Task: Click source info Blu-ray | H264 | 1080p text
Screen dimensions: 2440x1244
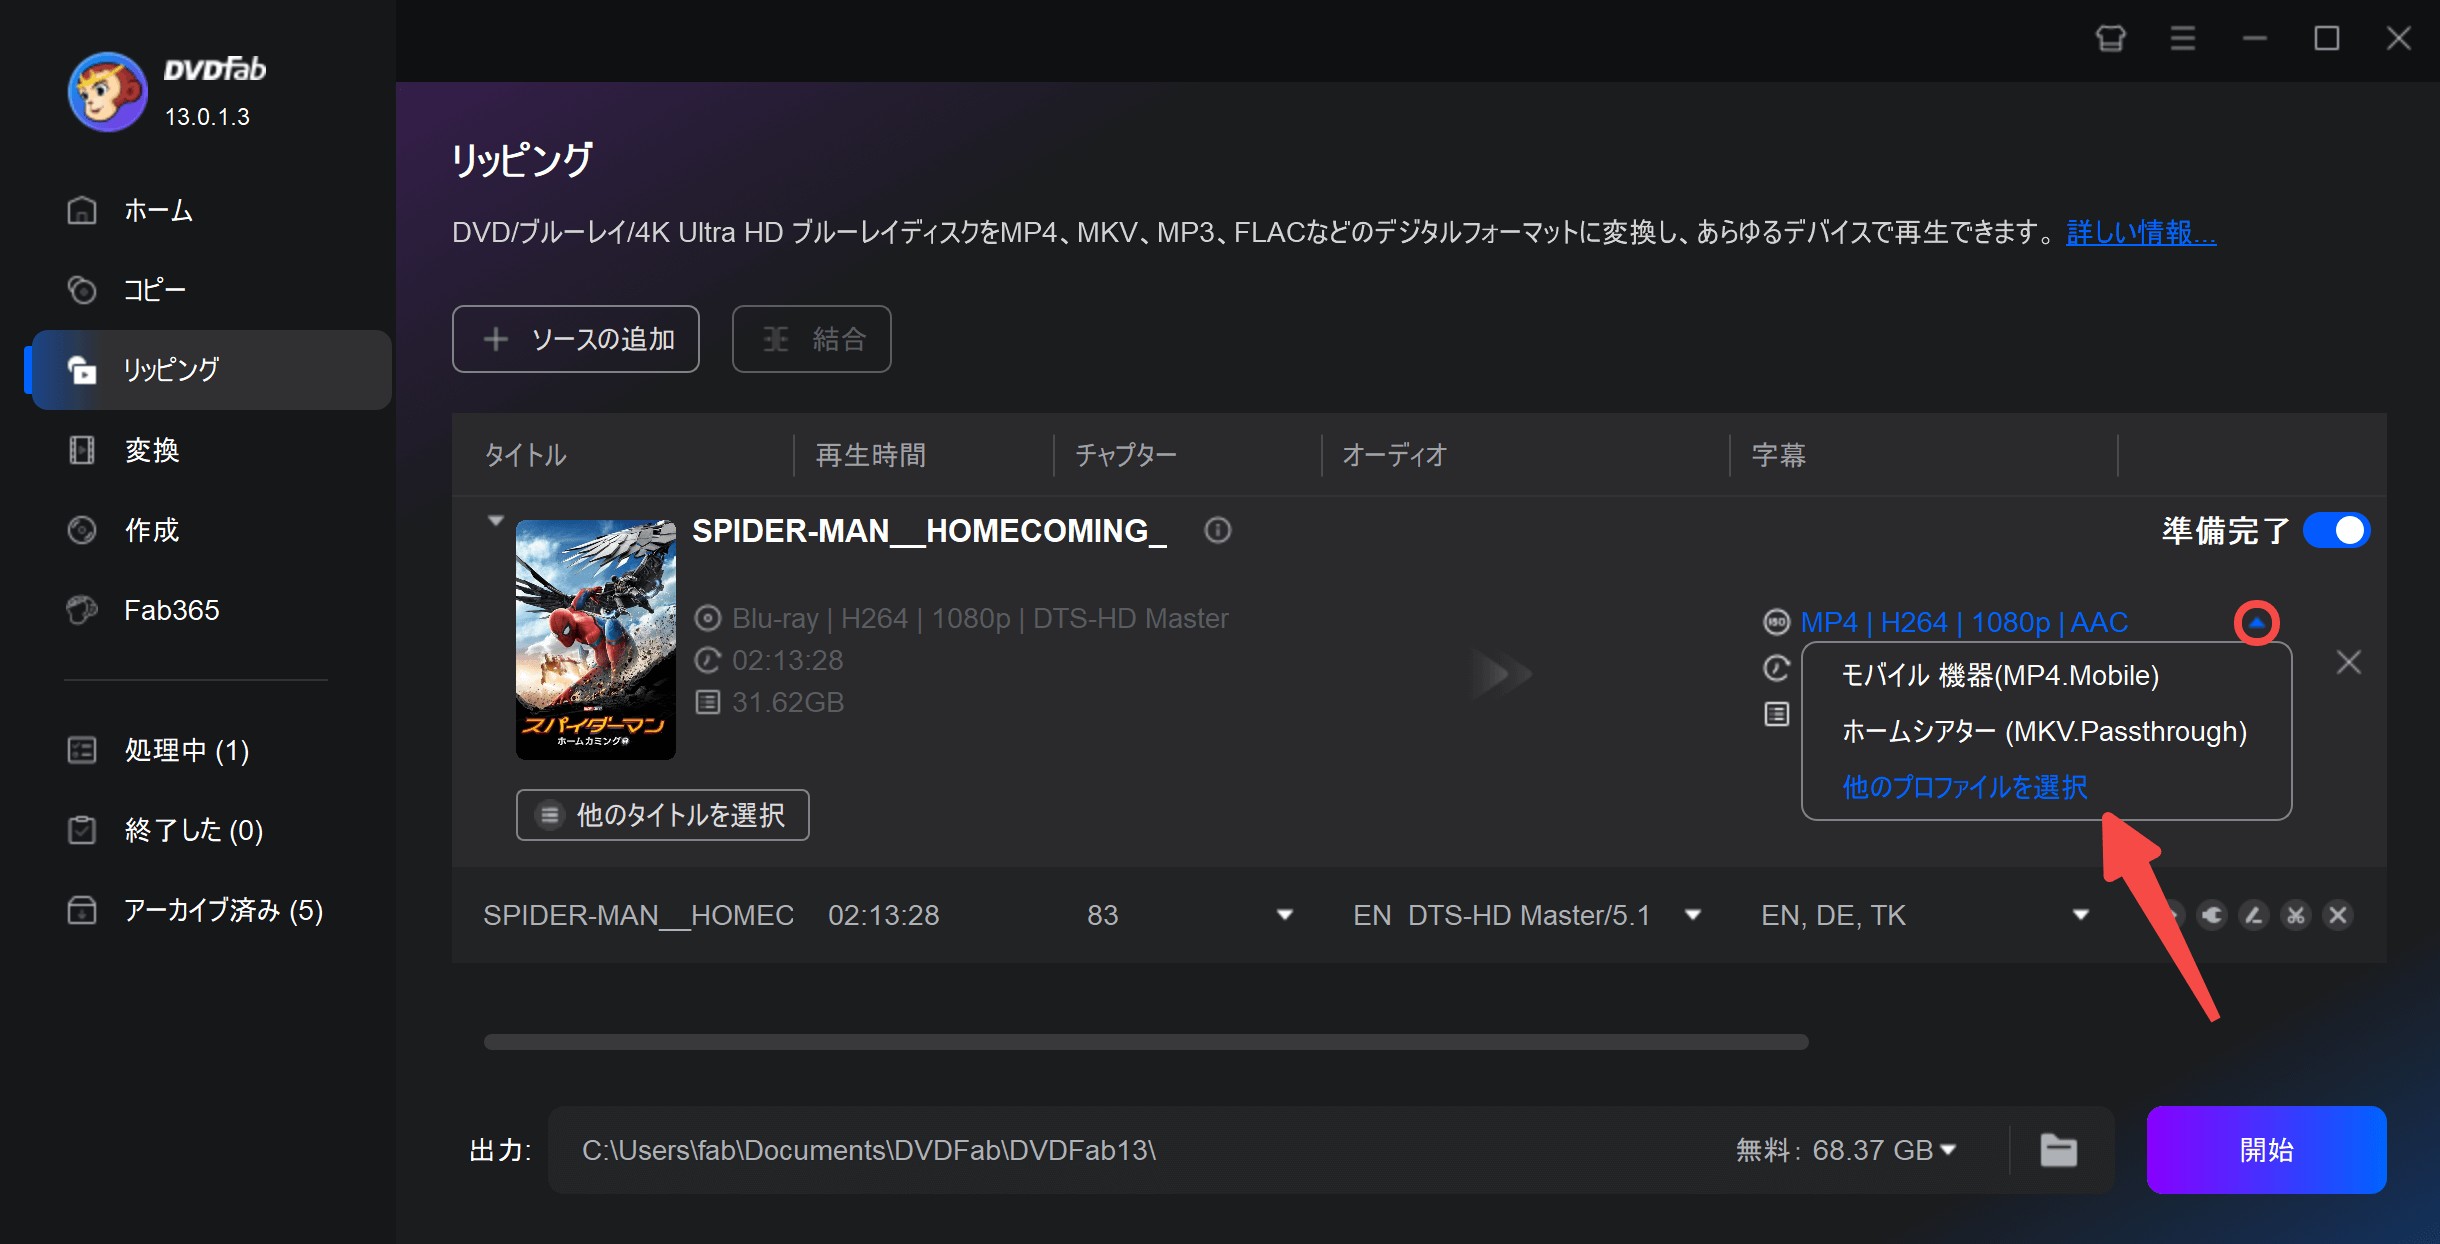Action: (x=980, y=618)
